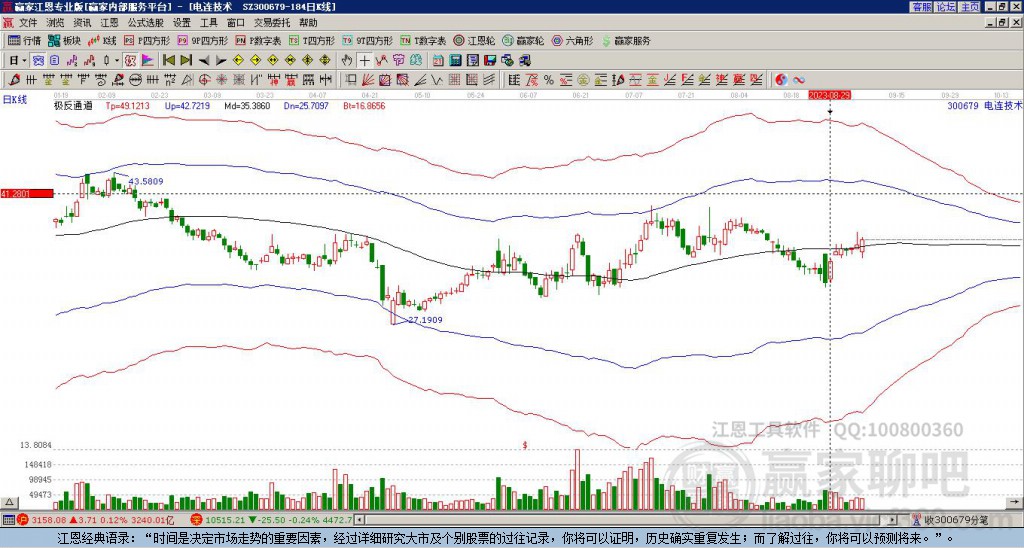
Task: Expand the candlestick style dropdown arrow
Action: [x=118, y=61]
